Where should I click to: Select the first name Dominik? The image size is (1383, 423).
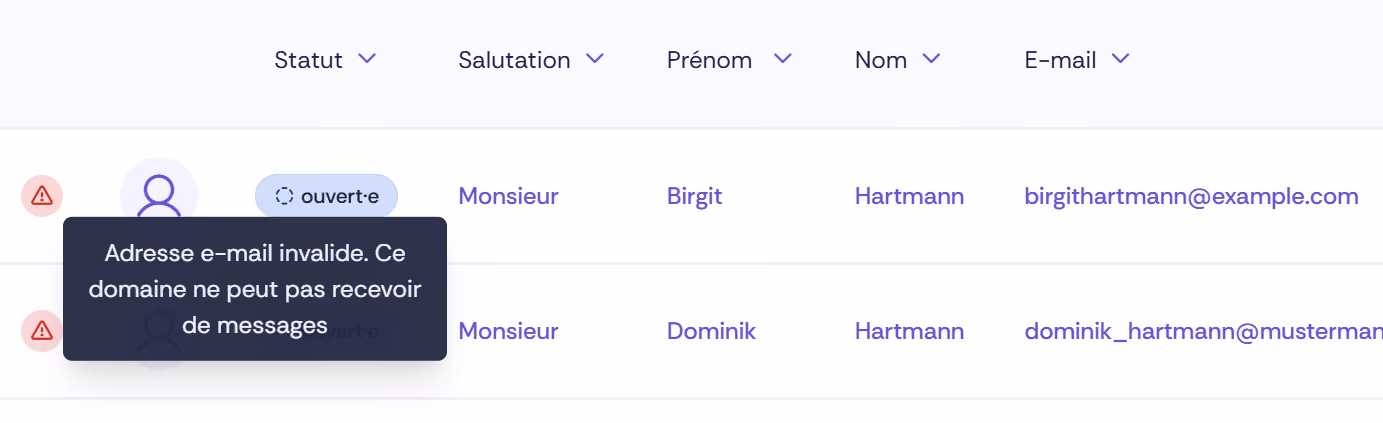click(x=712, y=331)
